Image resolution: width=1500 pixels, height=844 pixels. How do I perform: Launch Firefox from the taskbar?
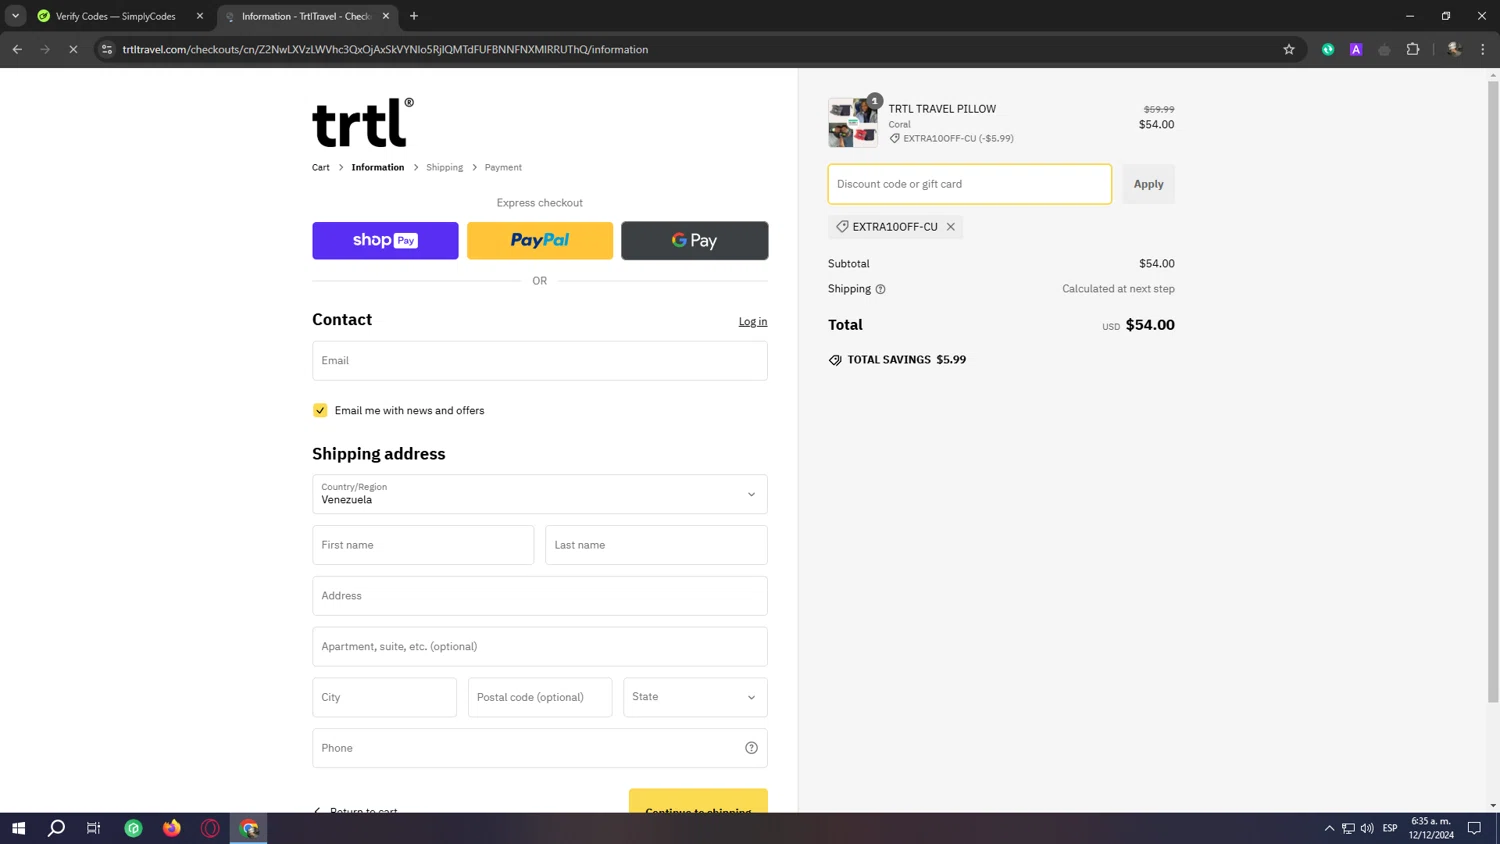coord(172,828)
